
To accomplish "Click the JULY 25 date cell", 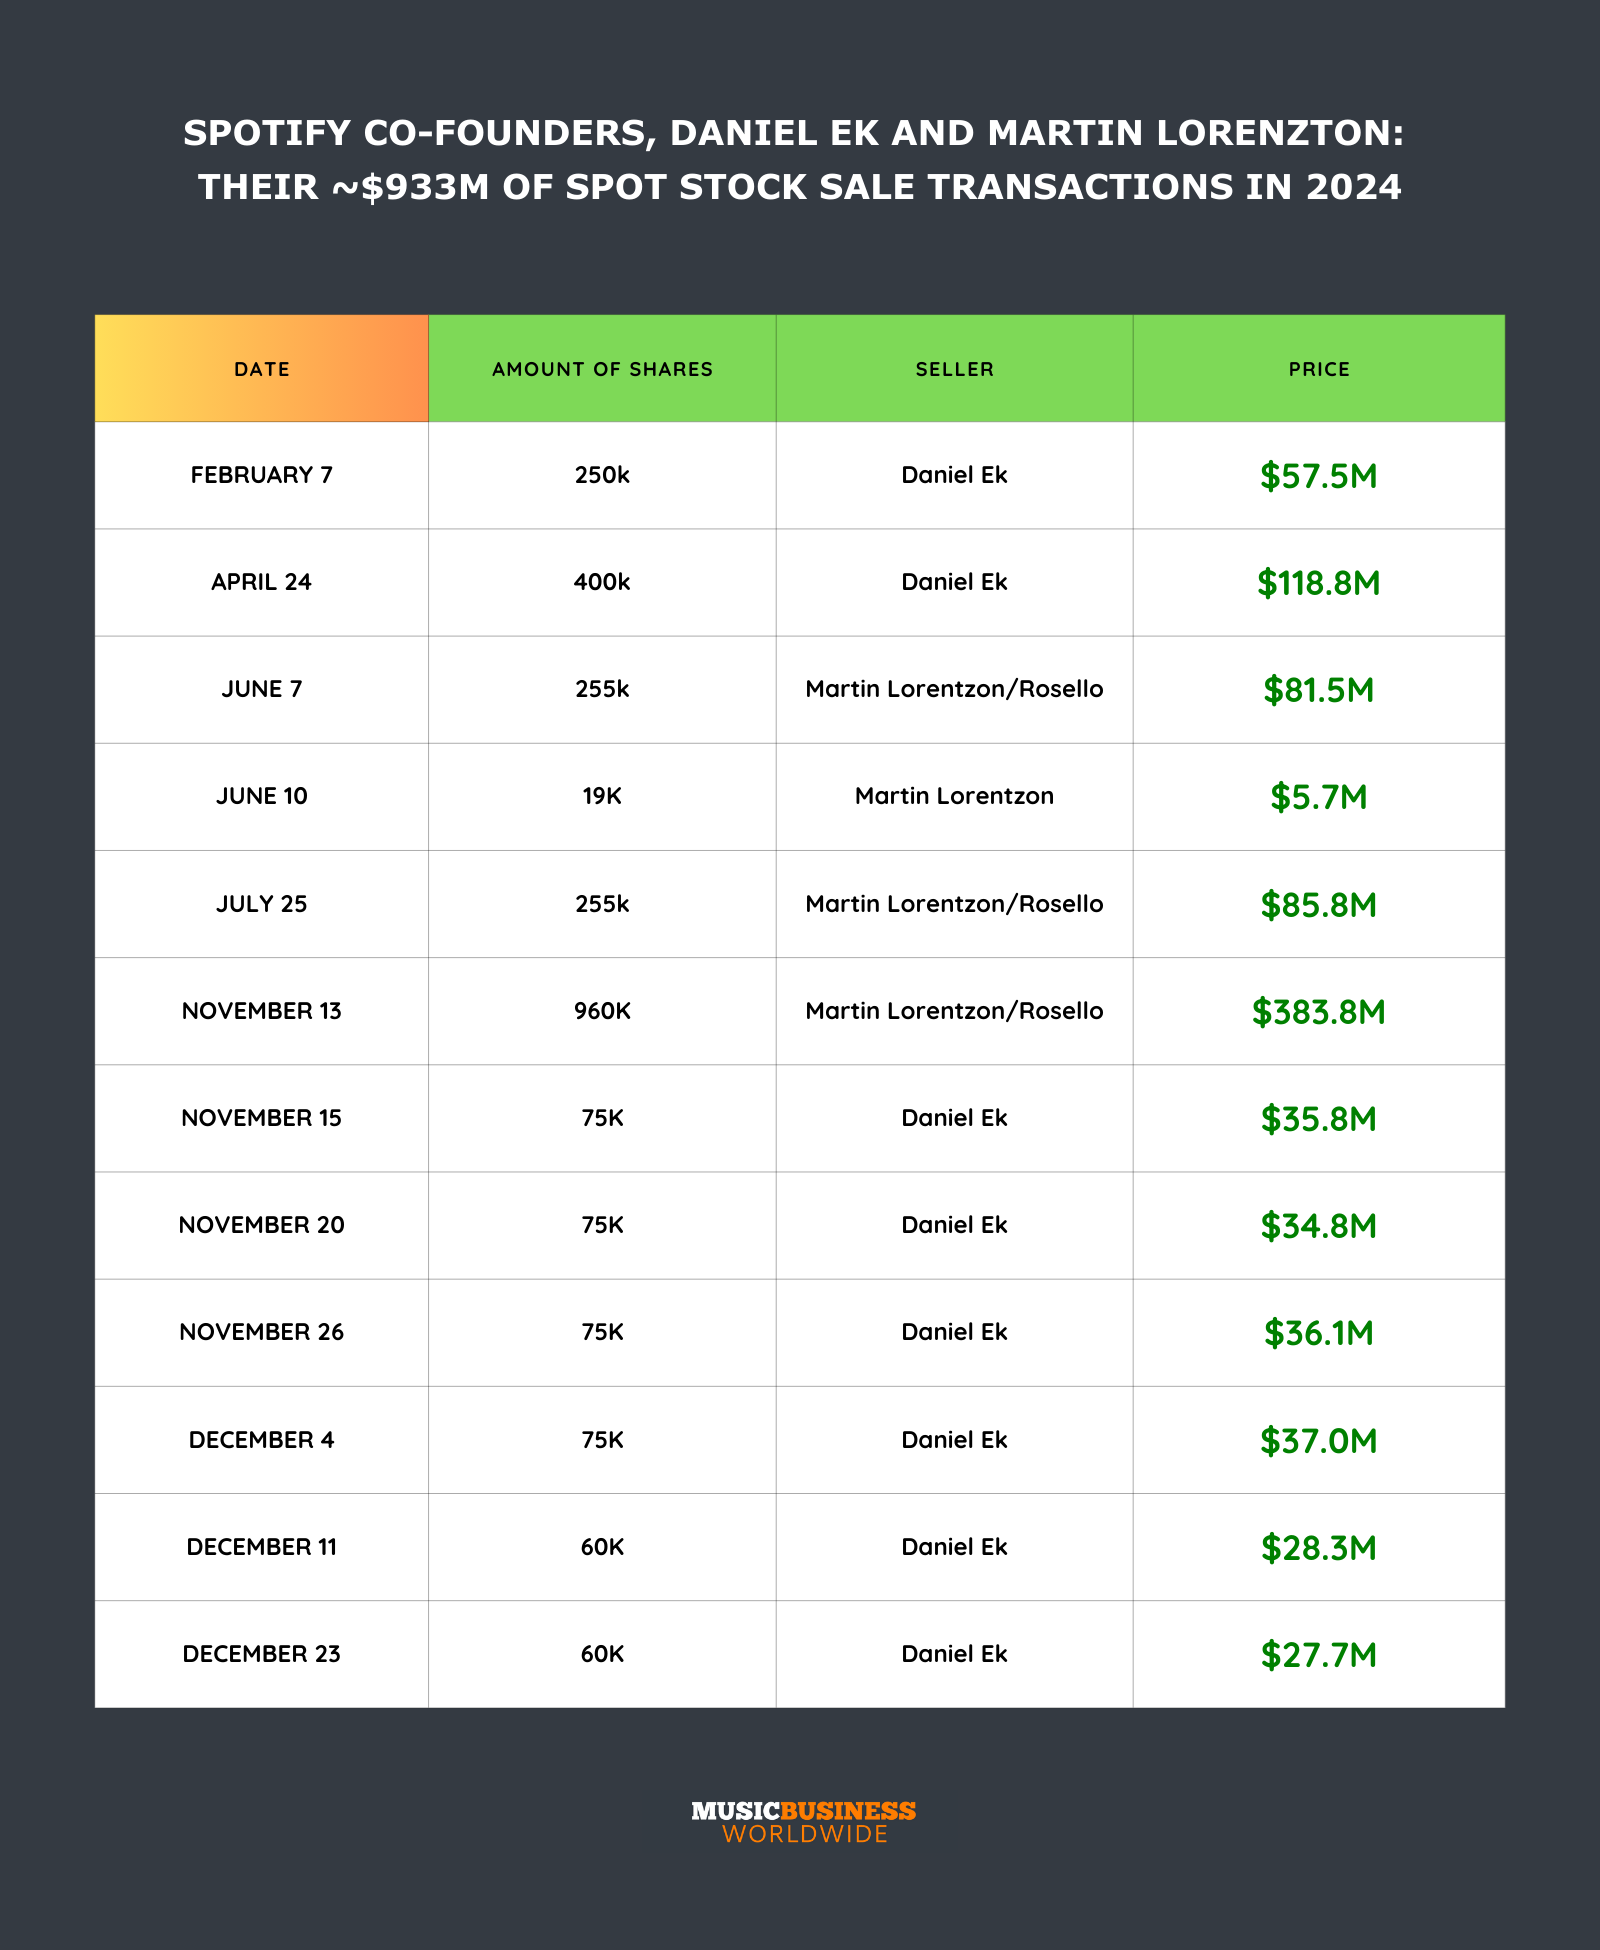I will click(x=262, y=904).
